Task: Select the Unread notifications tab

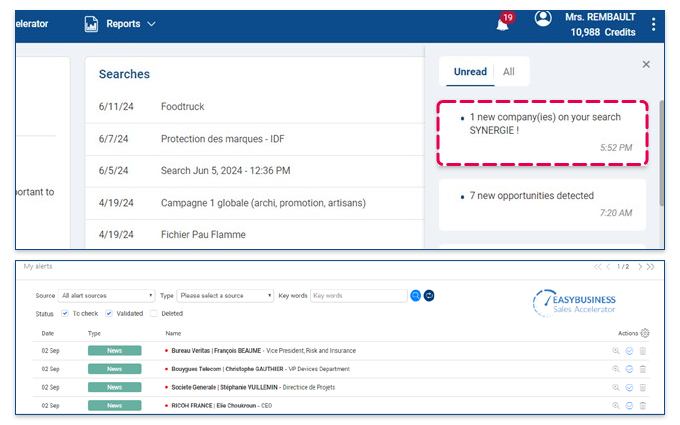Action: [x=470, y=72]
